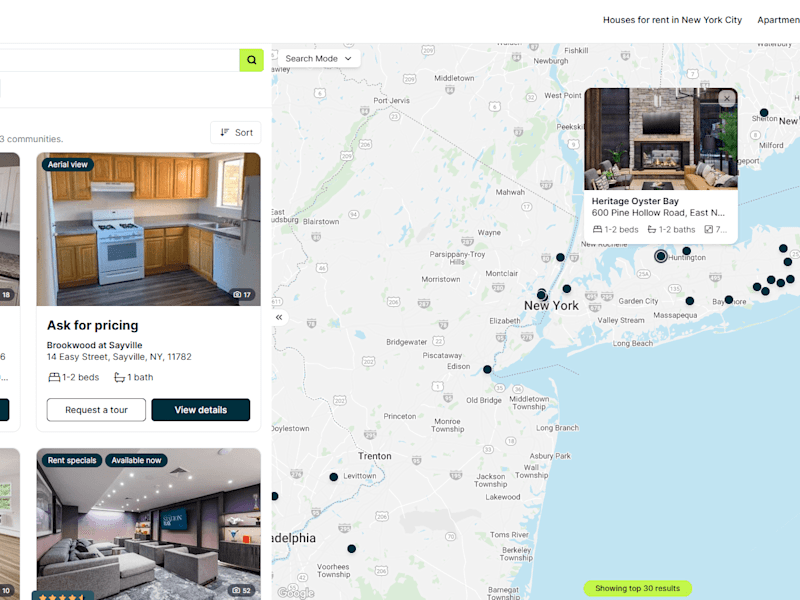
Task: Select the map pin near Levittown
Action: [334, 477]
